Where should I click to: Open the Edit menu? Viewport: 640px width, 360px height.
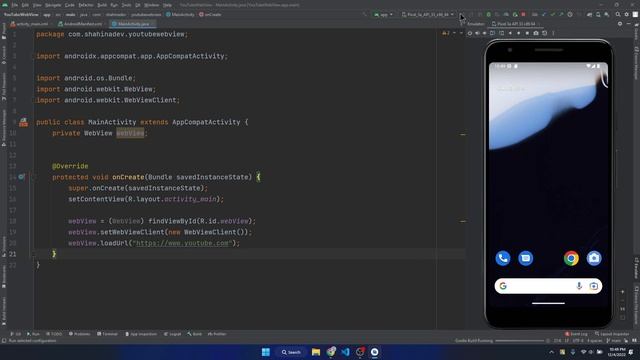point(25,5)
